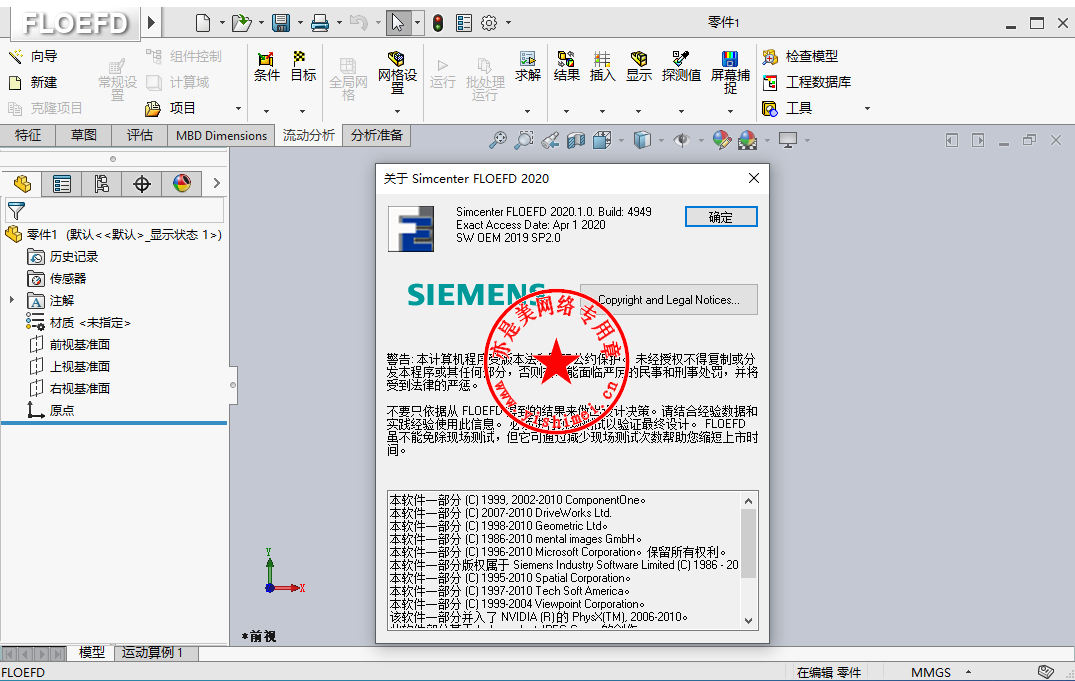This screenshot has width=1075, height=681.
Task: Open the FeatureManager design tree tab
Action: [22, 184]
